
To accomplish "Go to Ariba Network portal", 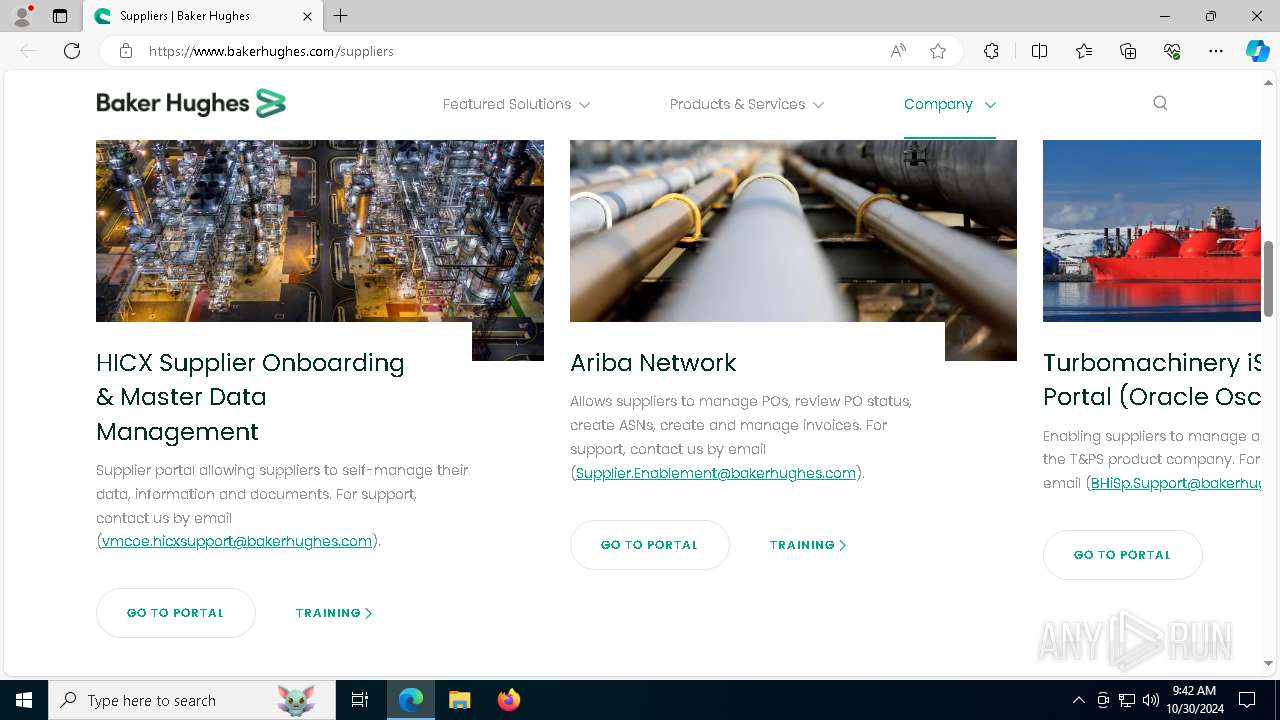I will [650, 545].
